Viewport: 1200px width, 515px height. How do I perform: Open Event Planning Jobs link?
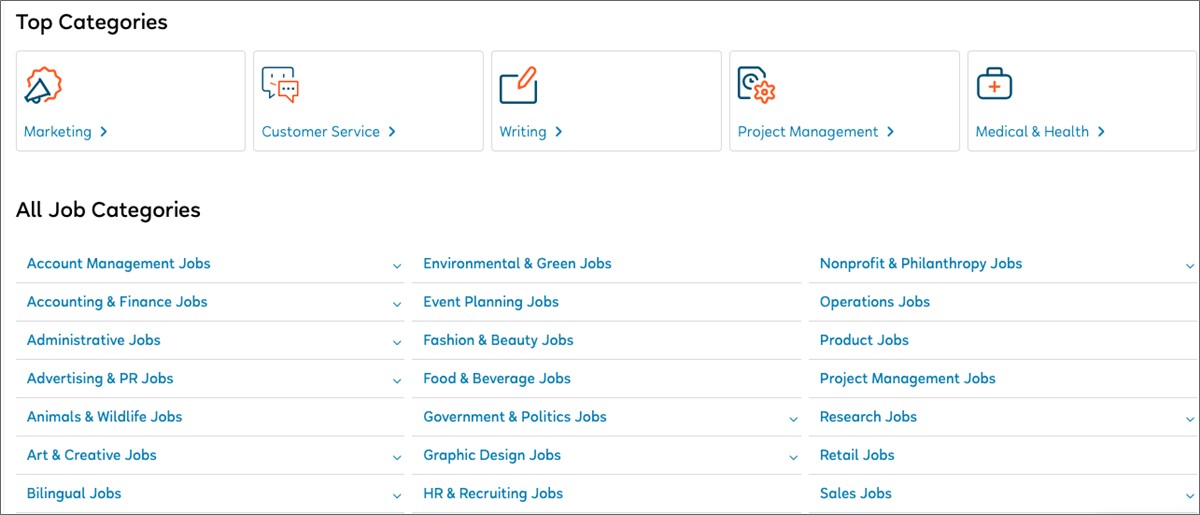tap(491, 302)
